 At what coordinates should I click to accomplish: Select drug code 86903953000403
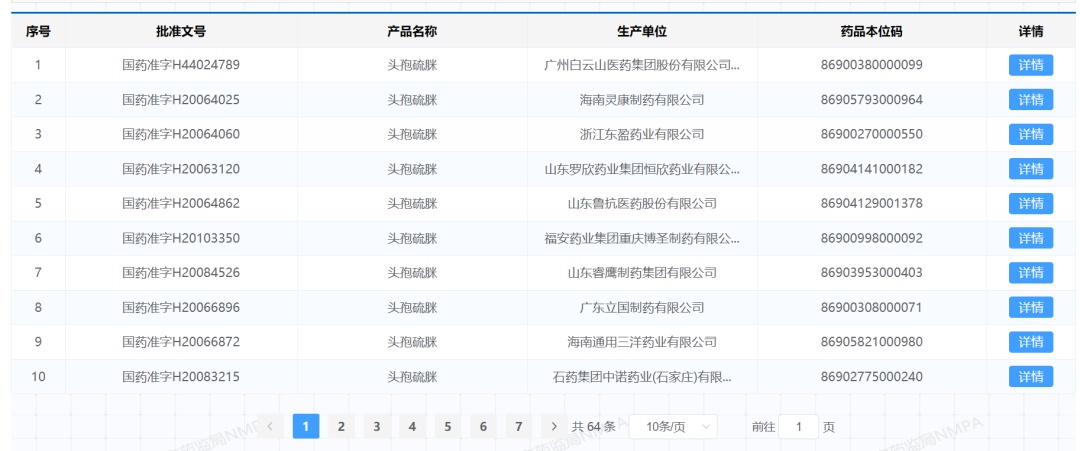[x=871, y=273]
